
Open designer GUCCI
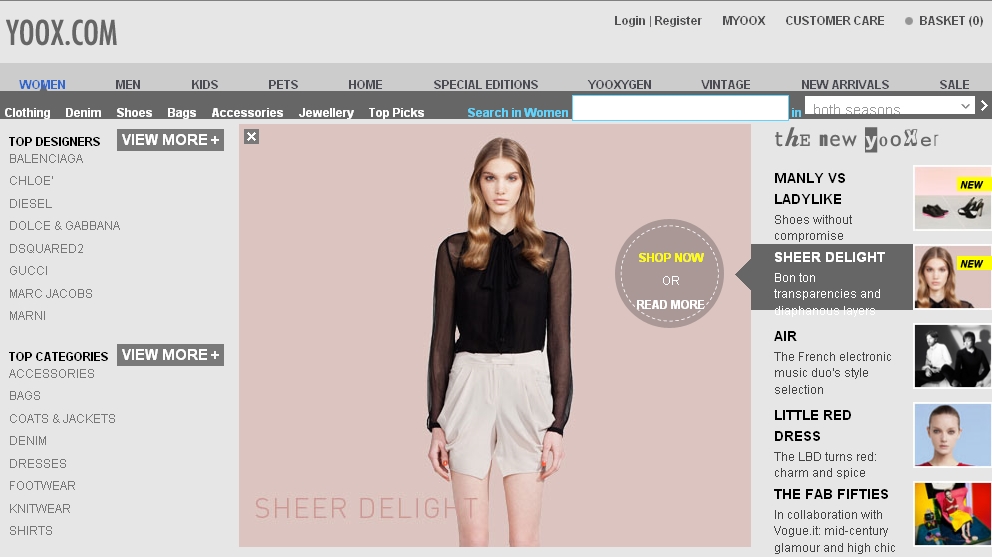[28, 271]
